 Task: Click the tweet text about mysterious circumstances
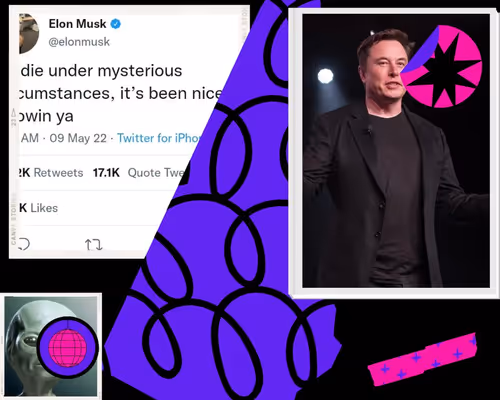pyautogui.click(x=120, y=93)
